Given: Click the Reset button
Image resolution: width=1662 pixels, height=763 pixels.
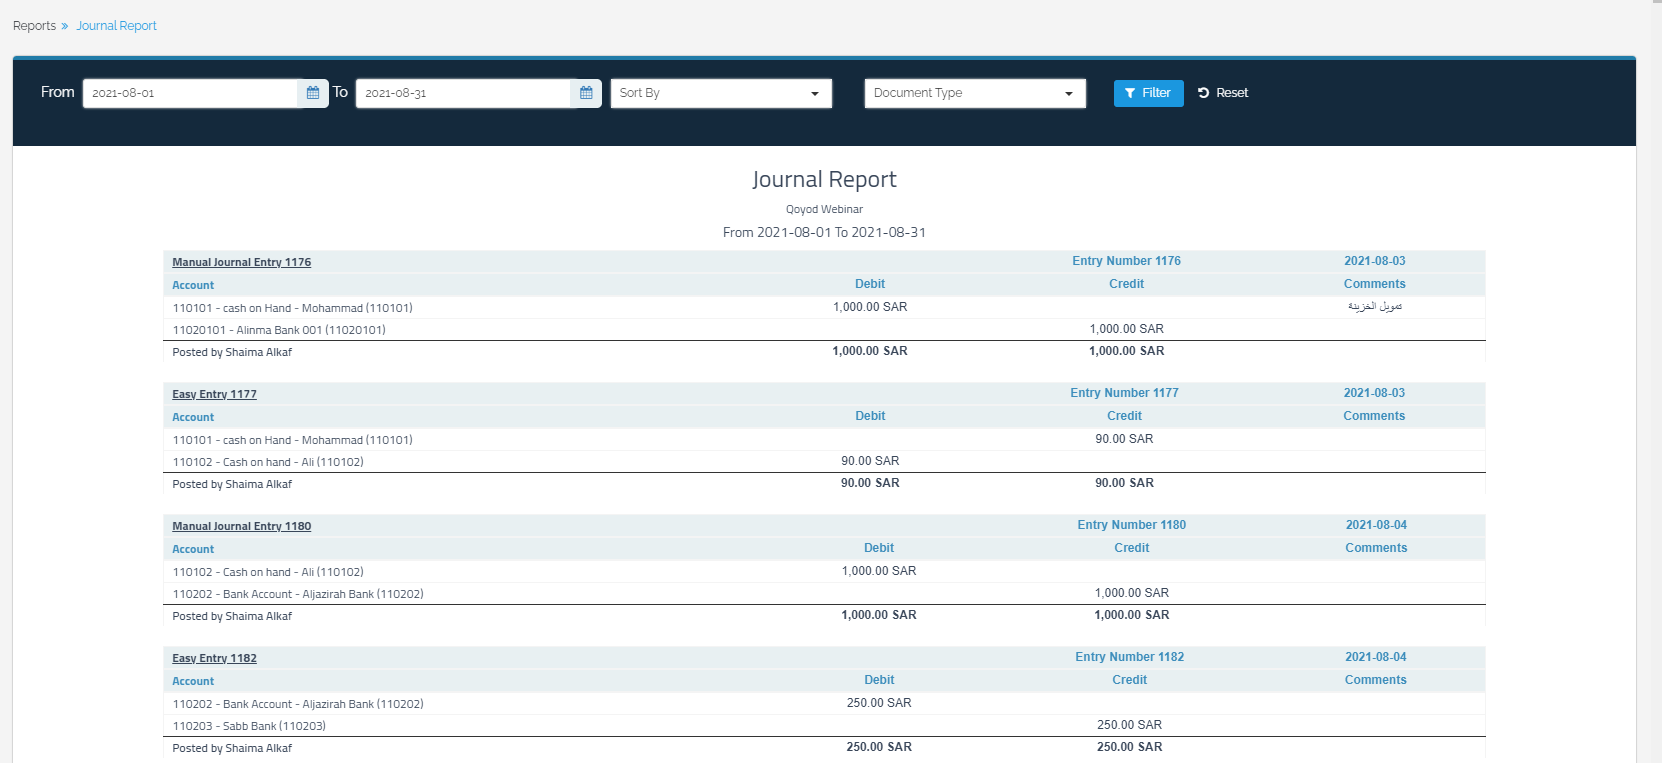Looking at the screenshot, I should tap(1223, 93).
